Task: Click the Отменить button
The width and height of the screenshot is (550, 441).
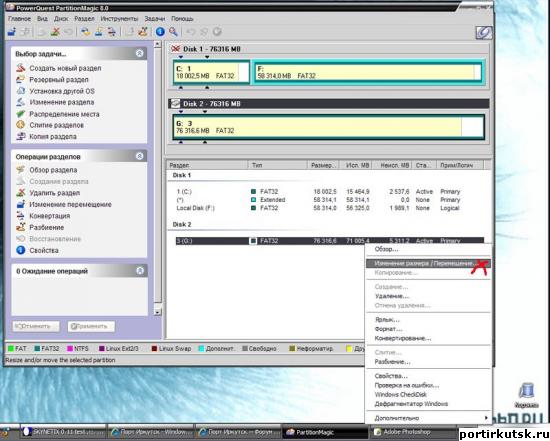Action: (36, 326)
